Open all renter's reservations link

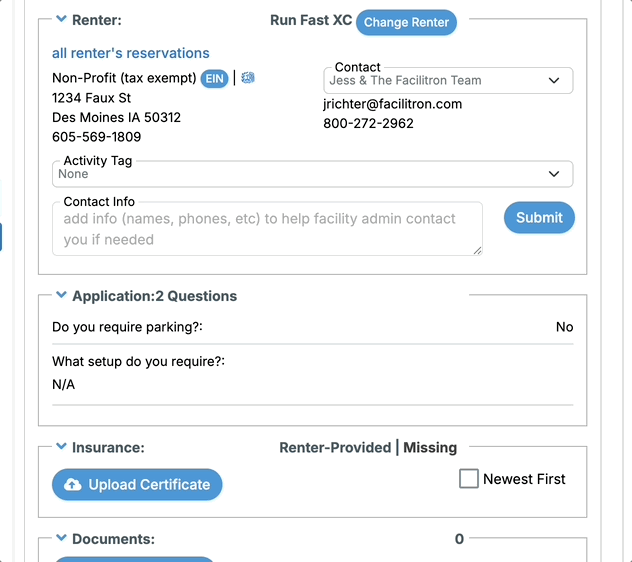pos(131,53)
